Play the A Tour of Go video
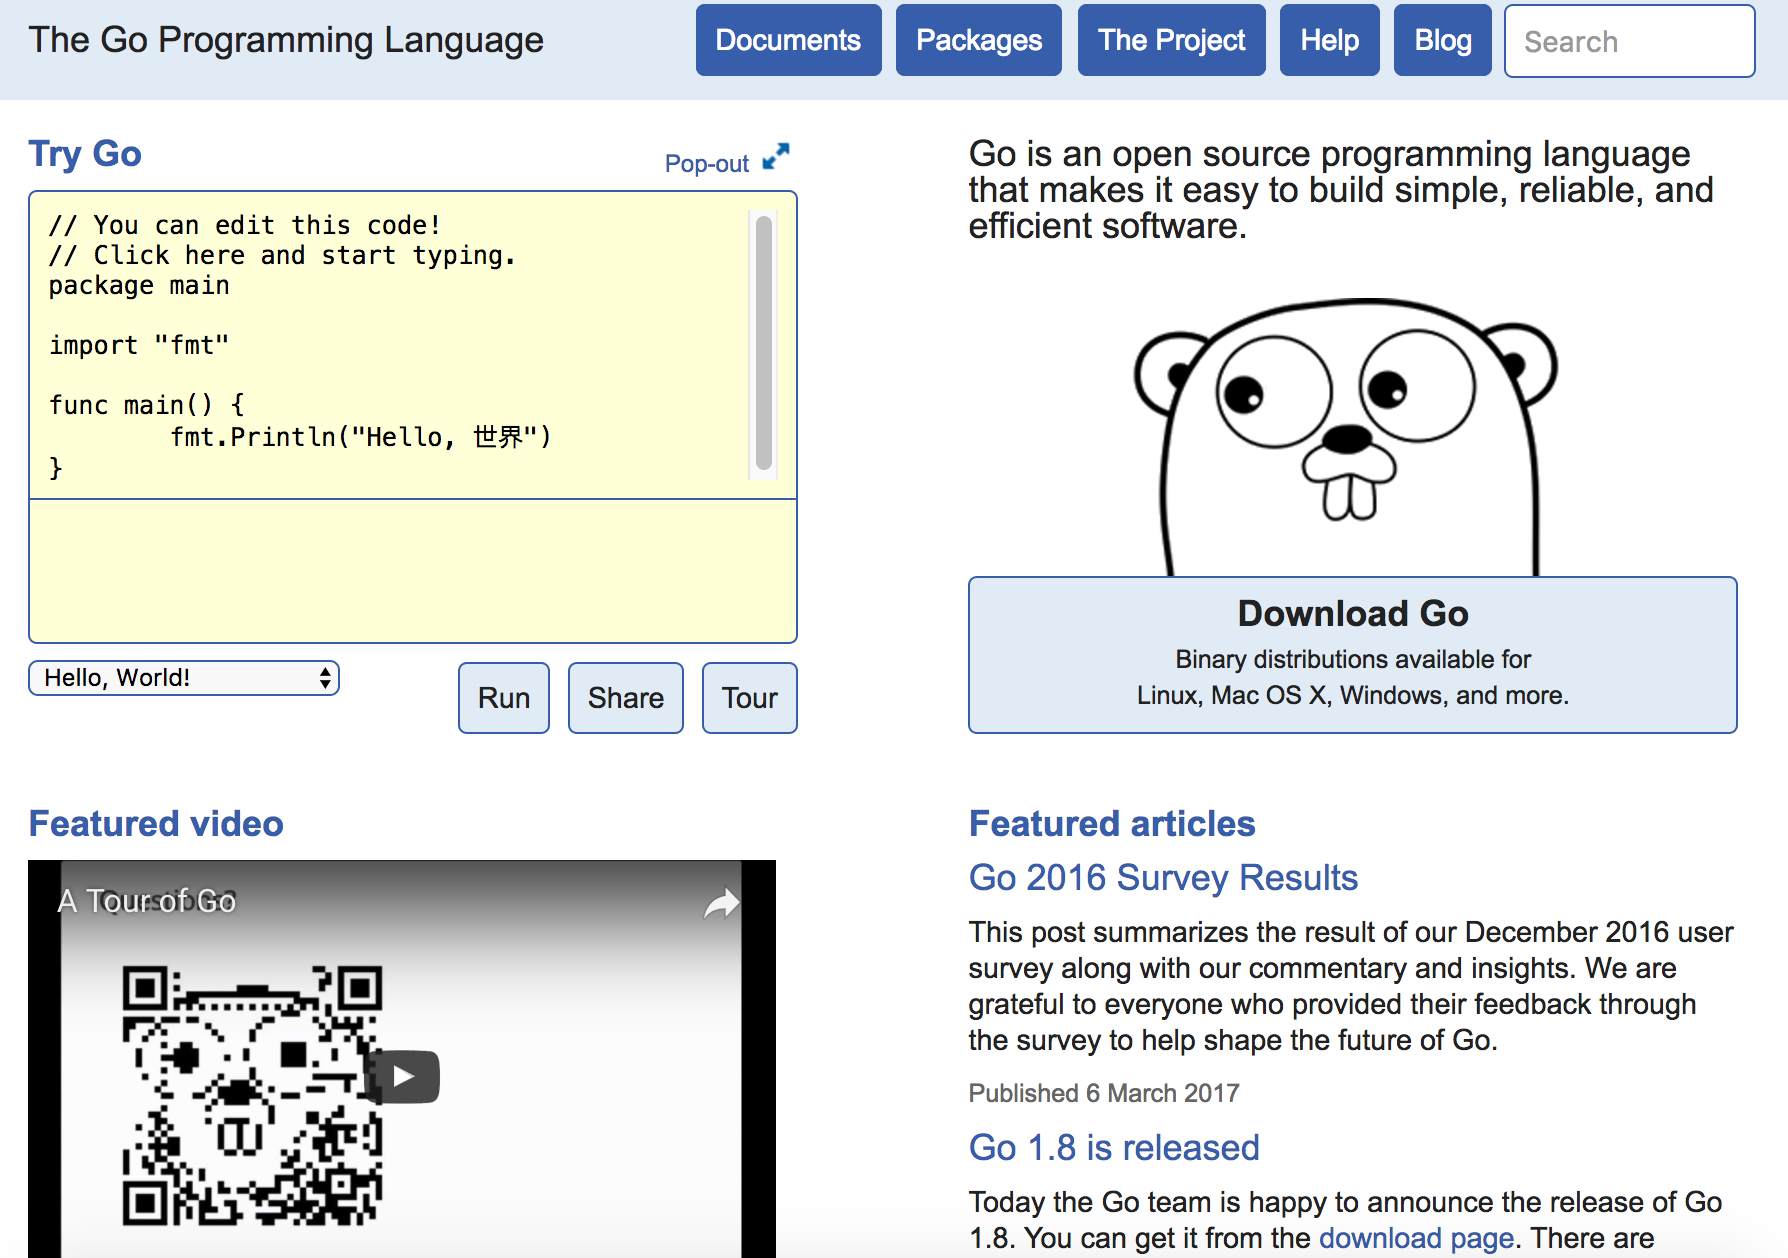Screen dimensions: 1788x1258 pos(402,1077)
